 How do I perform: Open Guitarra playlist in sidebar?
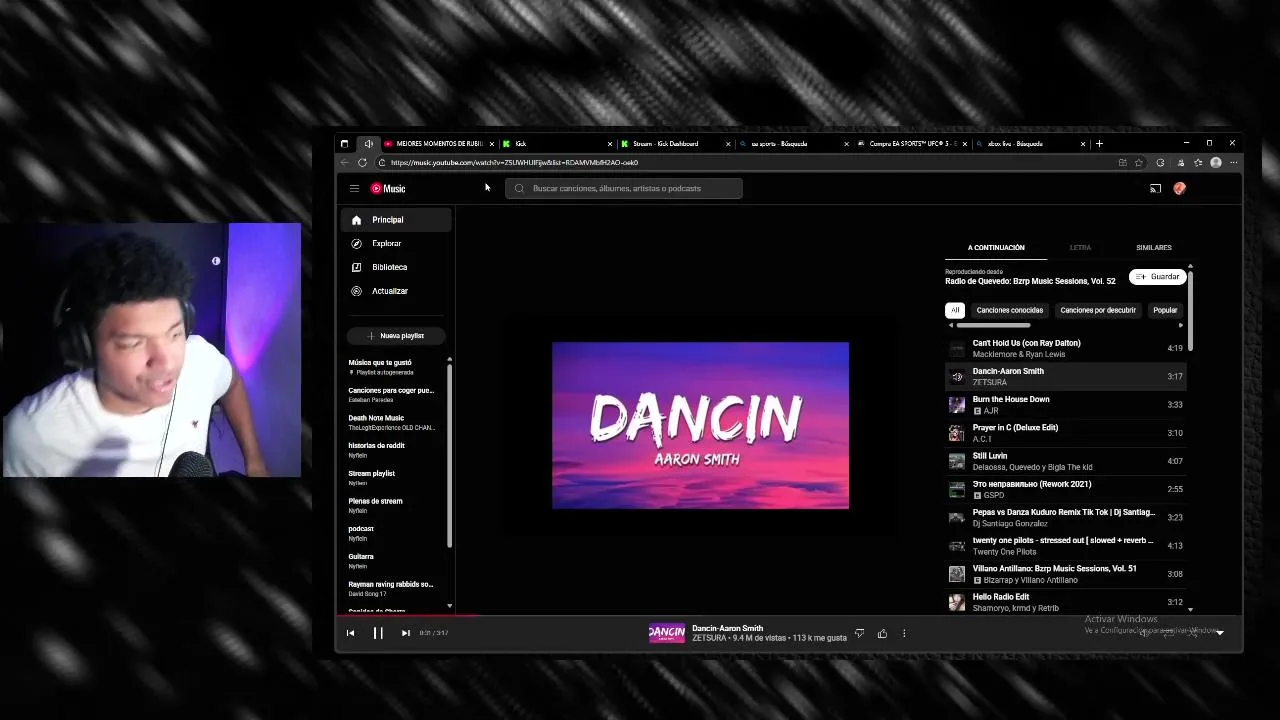point(394,561)
